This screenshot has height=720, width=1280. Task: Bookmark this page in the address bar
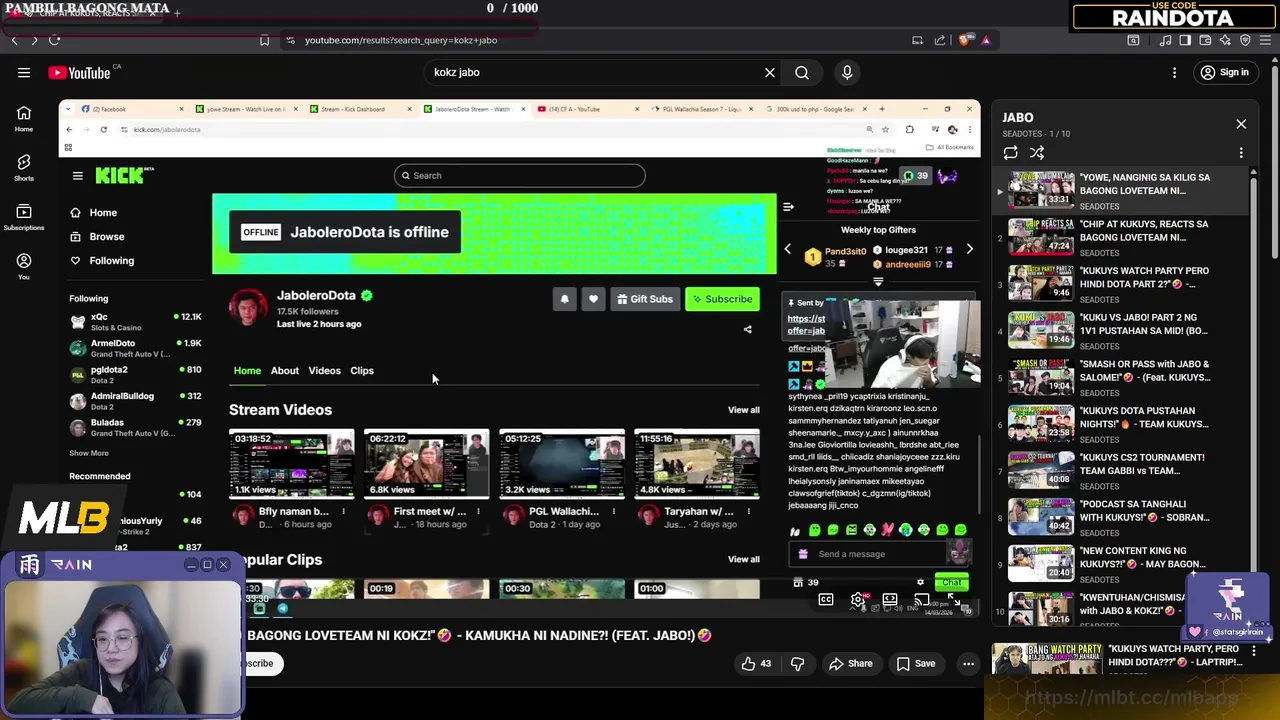(x=264, y=40)
